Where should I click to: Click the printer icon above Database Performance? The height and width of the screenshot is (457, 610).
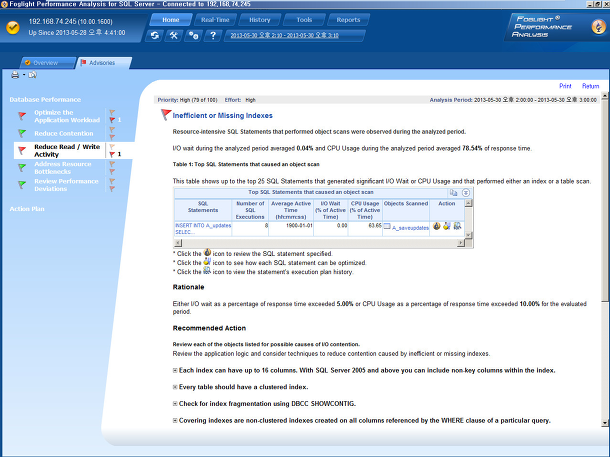tap(15, 75)
